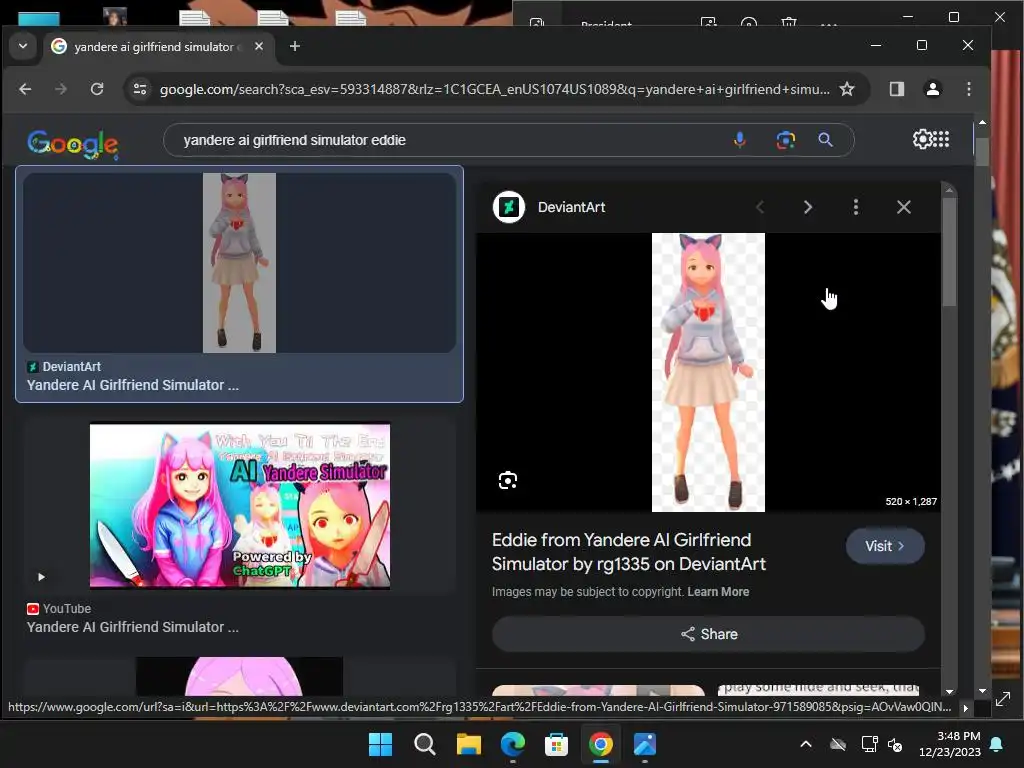This screenshot has height=768, width=1024.
Task: Click the related image thumbnail below Share
Action: pyautogui.click(x=598, y=690)
